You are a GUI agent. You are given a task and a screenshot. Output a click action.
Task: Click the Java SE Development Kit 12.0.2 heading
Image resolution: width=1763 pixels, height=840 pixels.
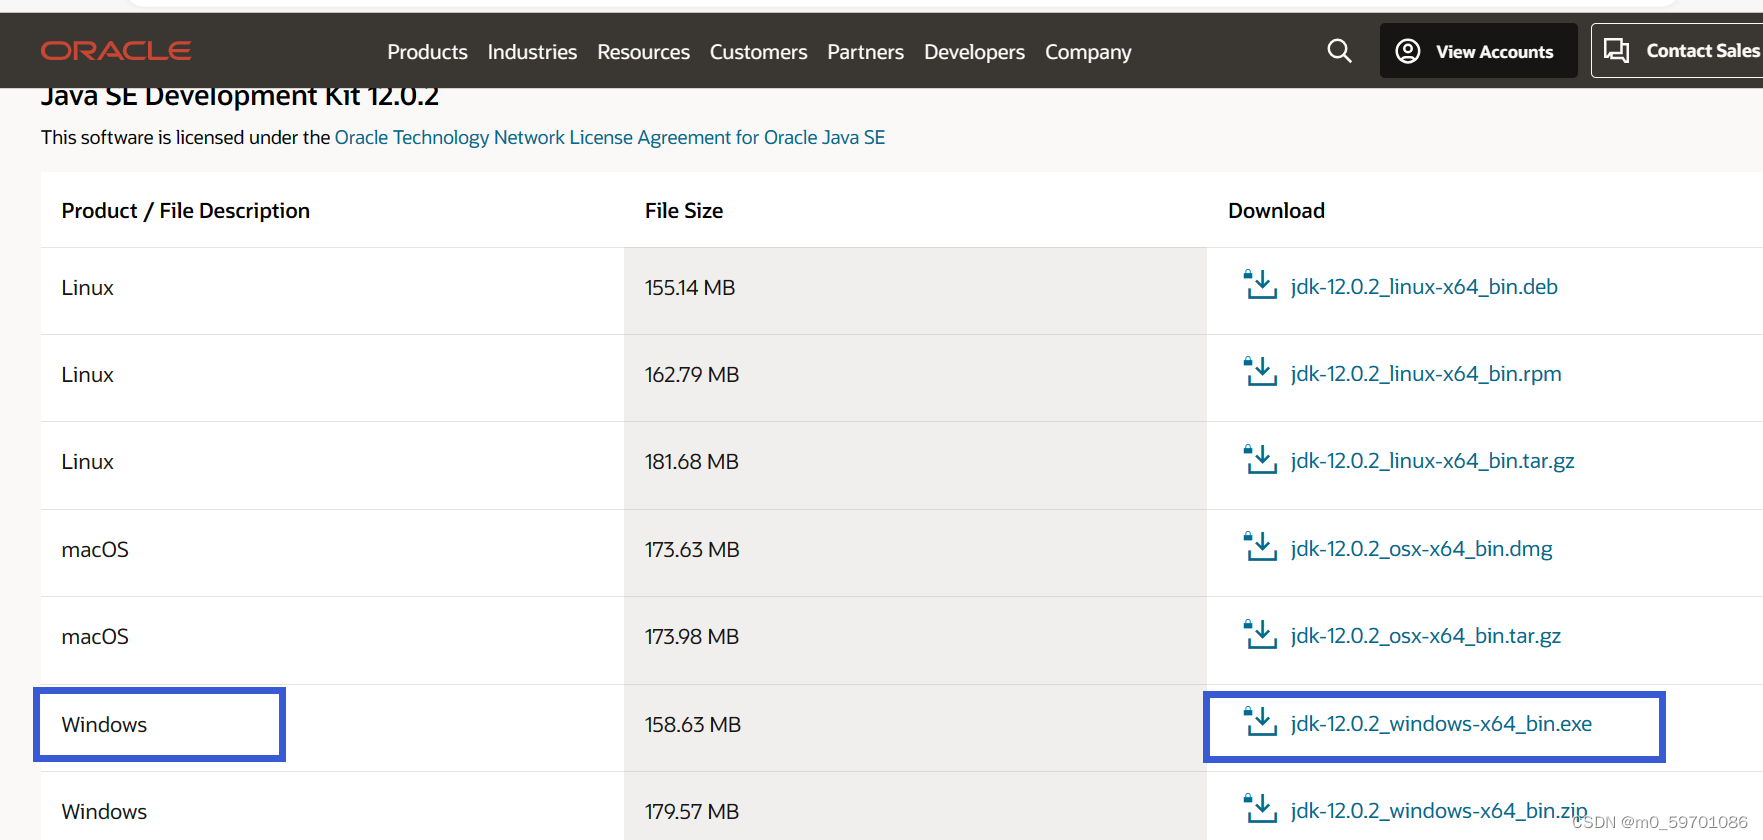[240, 98]
